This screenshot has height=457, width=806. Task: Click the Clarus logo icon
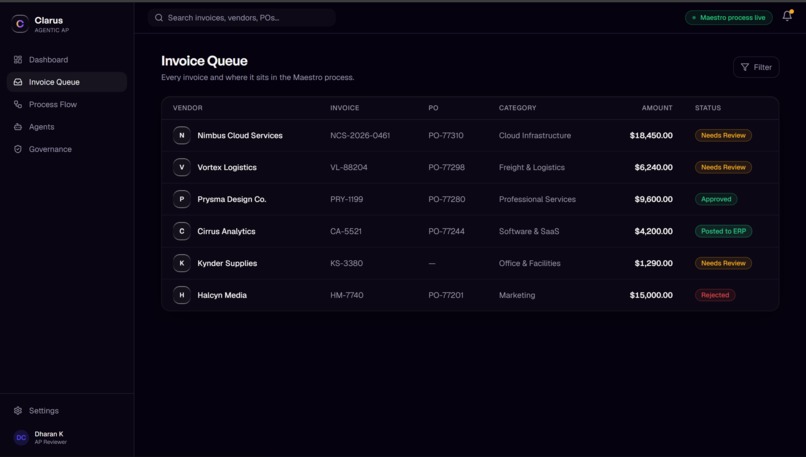[20, 24]
